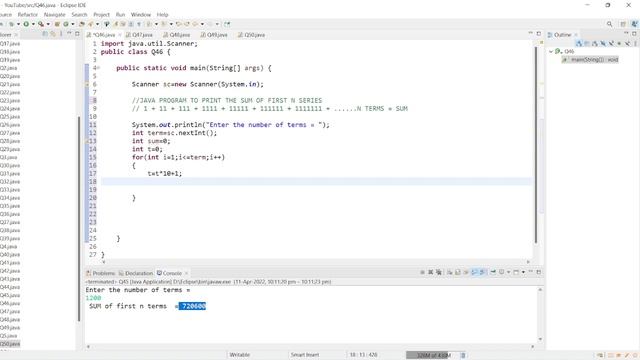Click the green Run button in toolbar

(26, 24)
